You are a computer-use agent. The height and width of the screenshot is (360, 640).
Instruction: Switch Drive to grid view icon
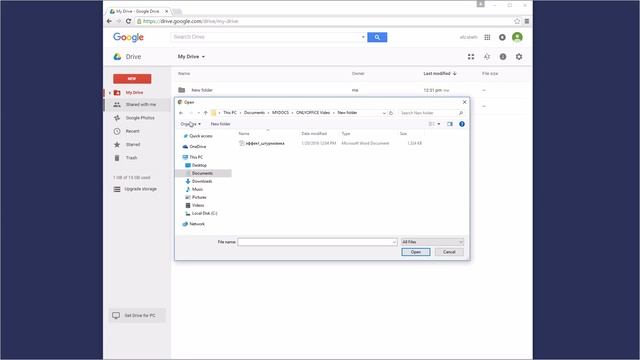(471, 57)
